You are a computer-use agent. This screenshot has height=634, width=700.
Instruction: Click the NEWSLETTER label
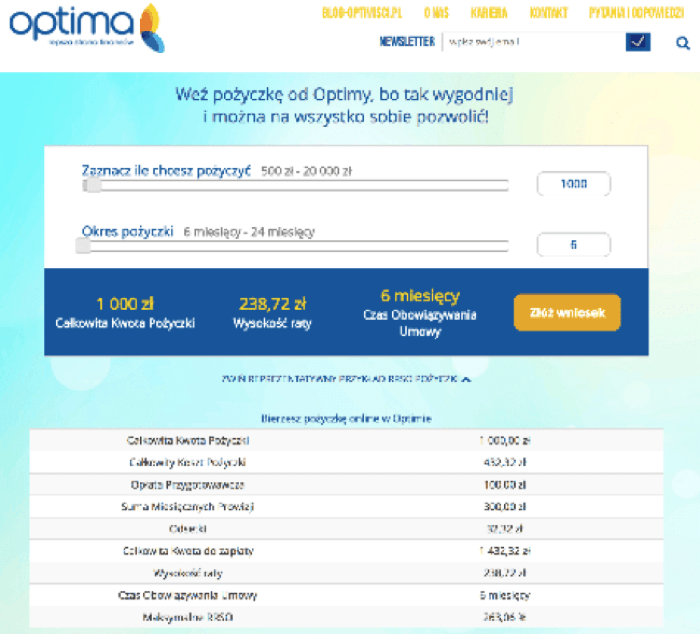407,42
